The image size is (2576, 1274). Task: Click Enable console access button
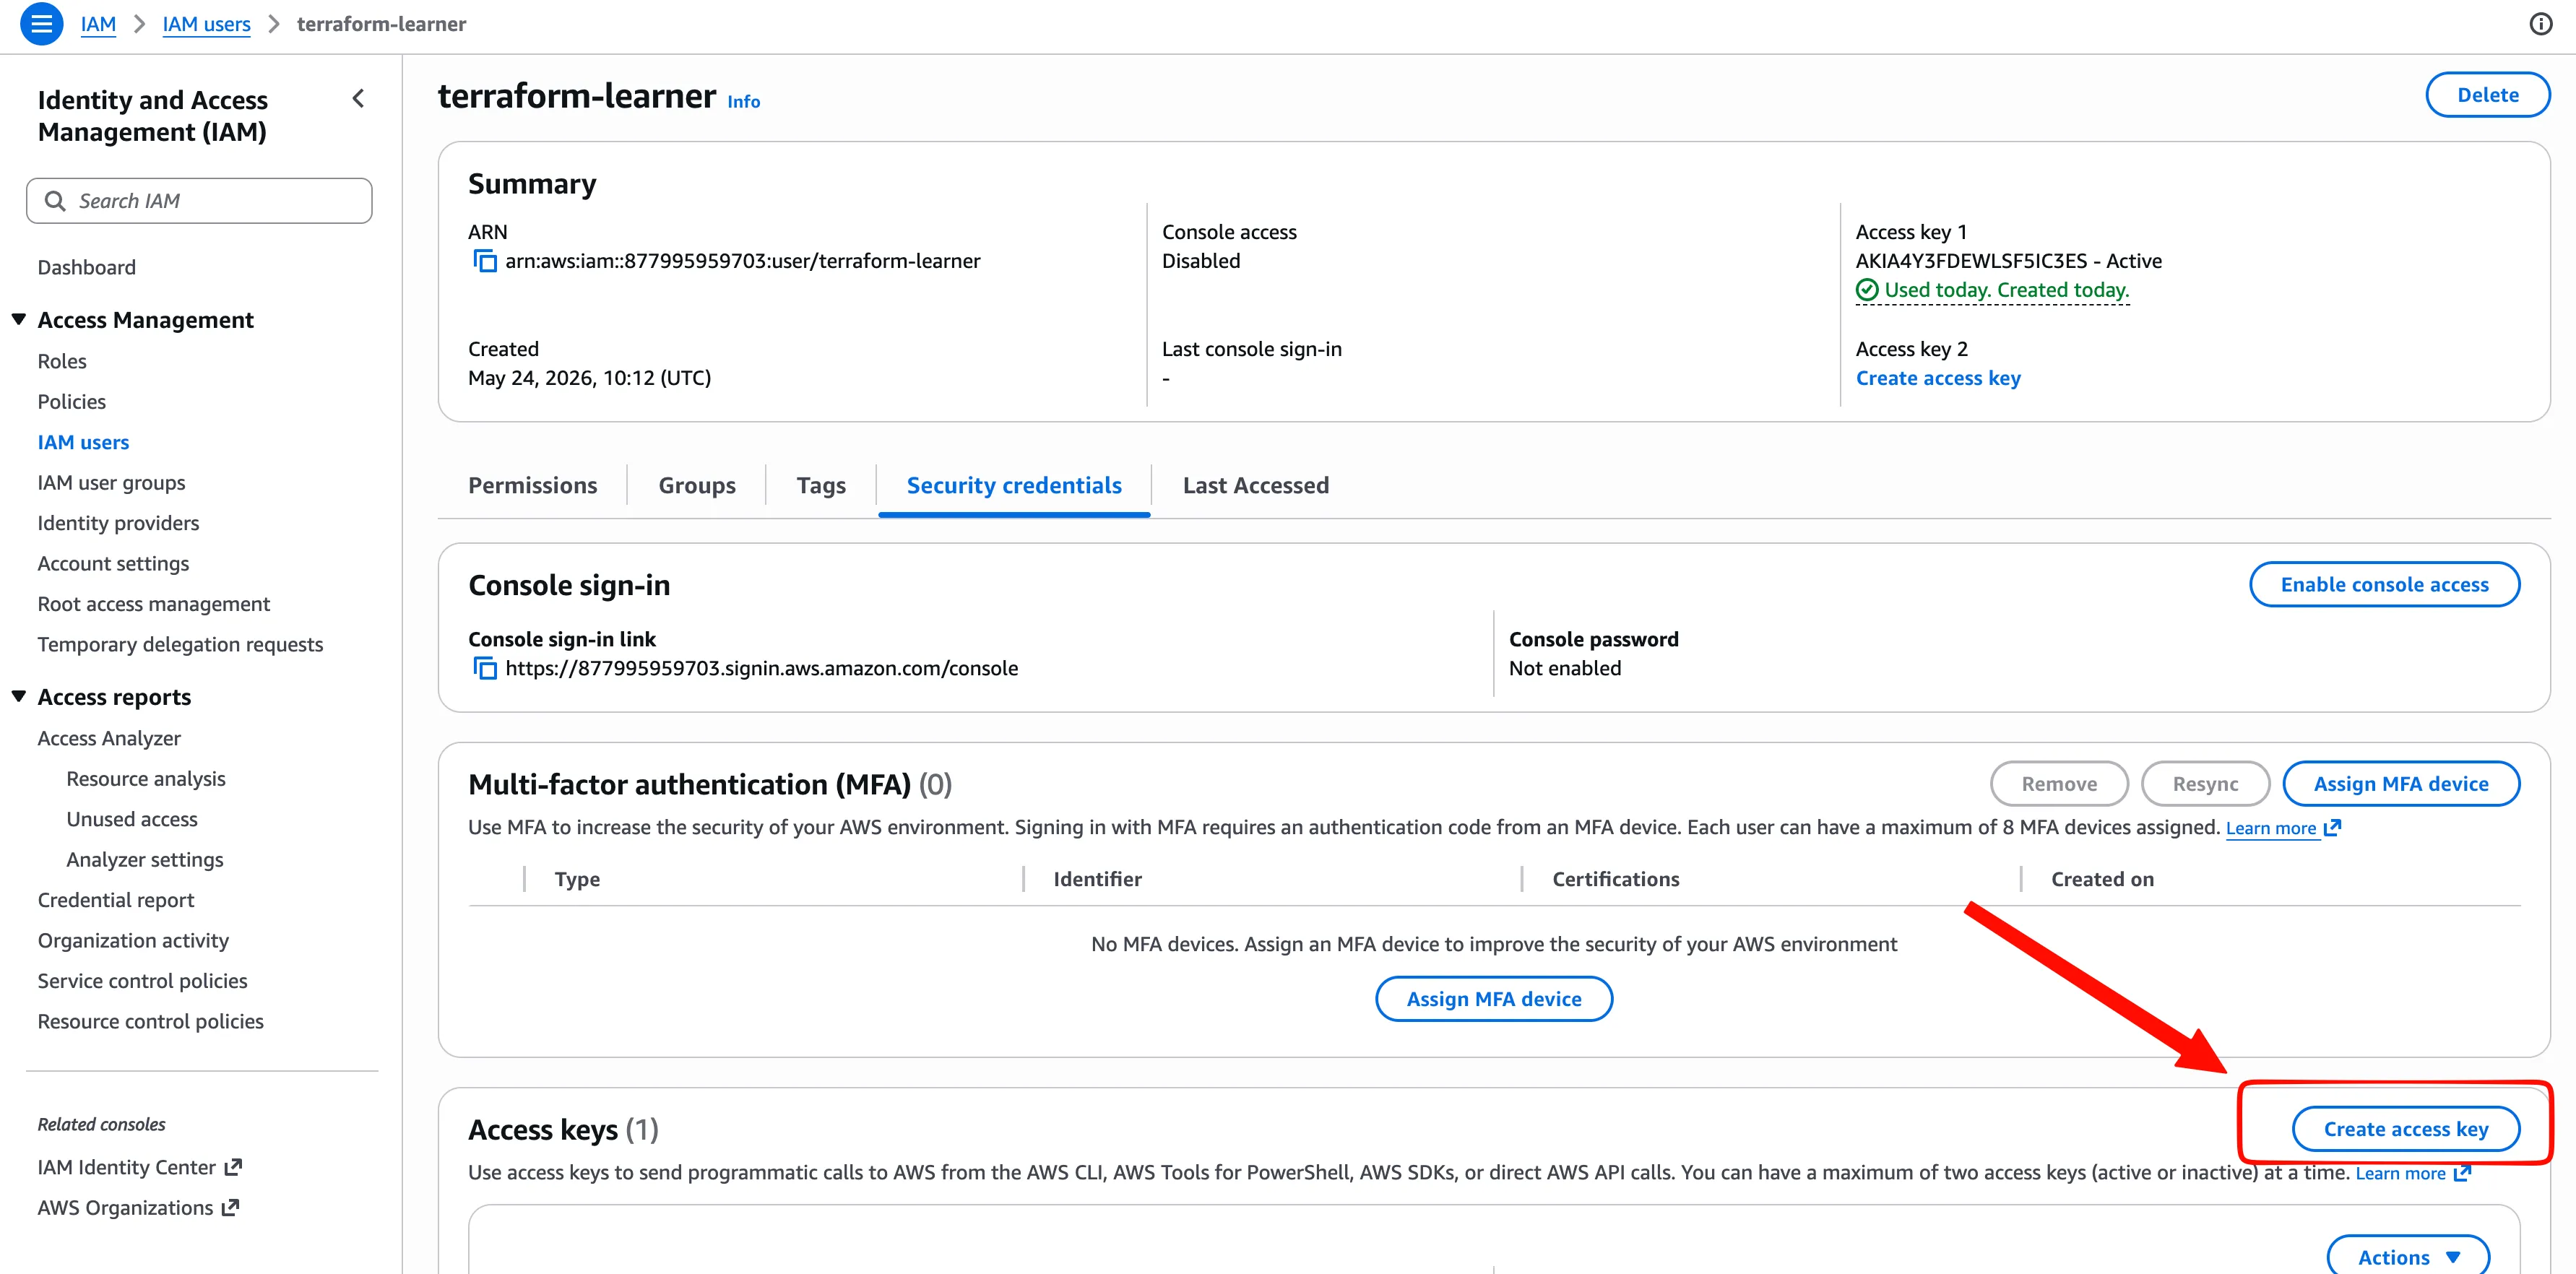point(2384,584)
